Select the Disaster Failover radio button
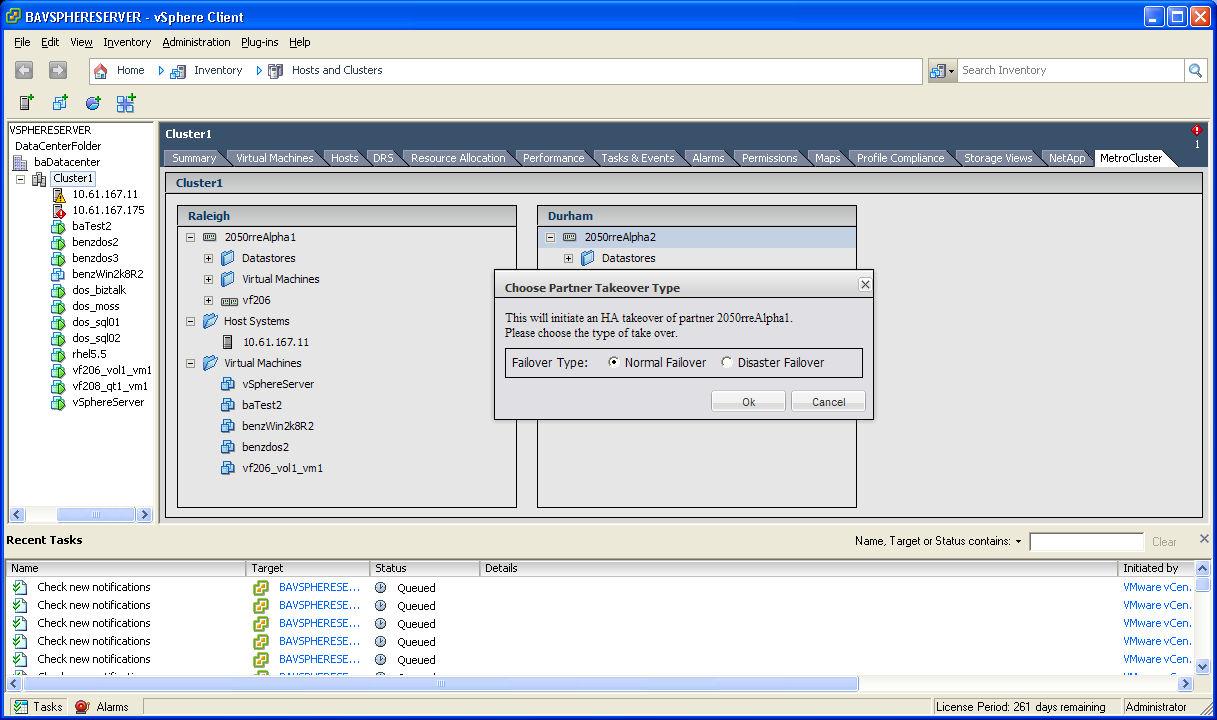This screenshot has width=1217, height=720. point(727,363)
